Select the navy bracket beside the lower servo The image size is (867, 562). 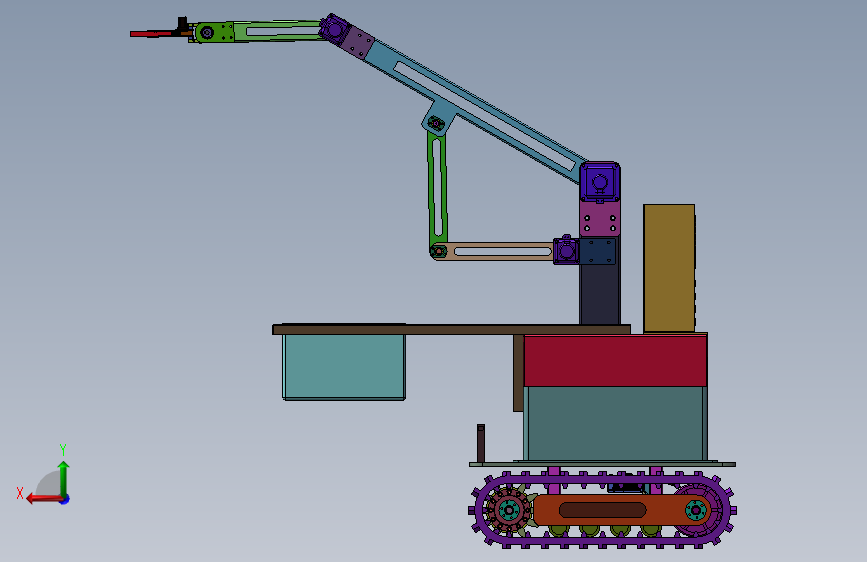click(598, 251)
